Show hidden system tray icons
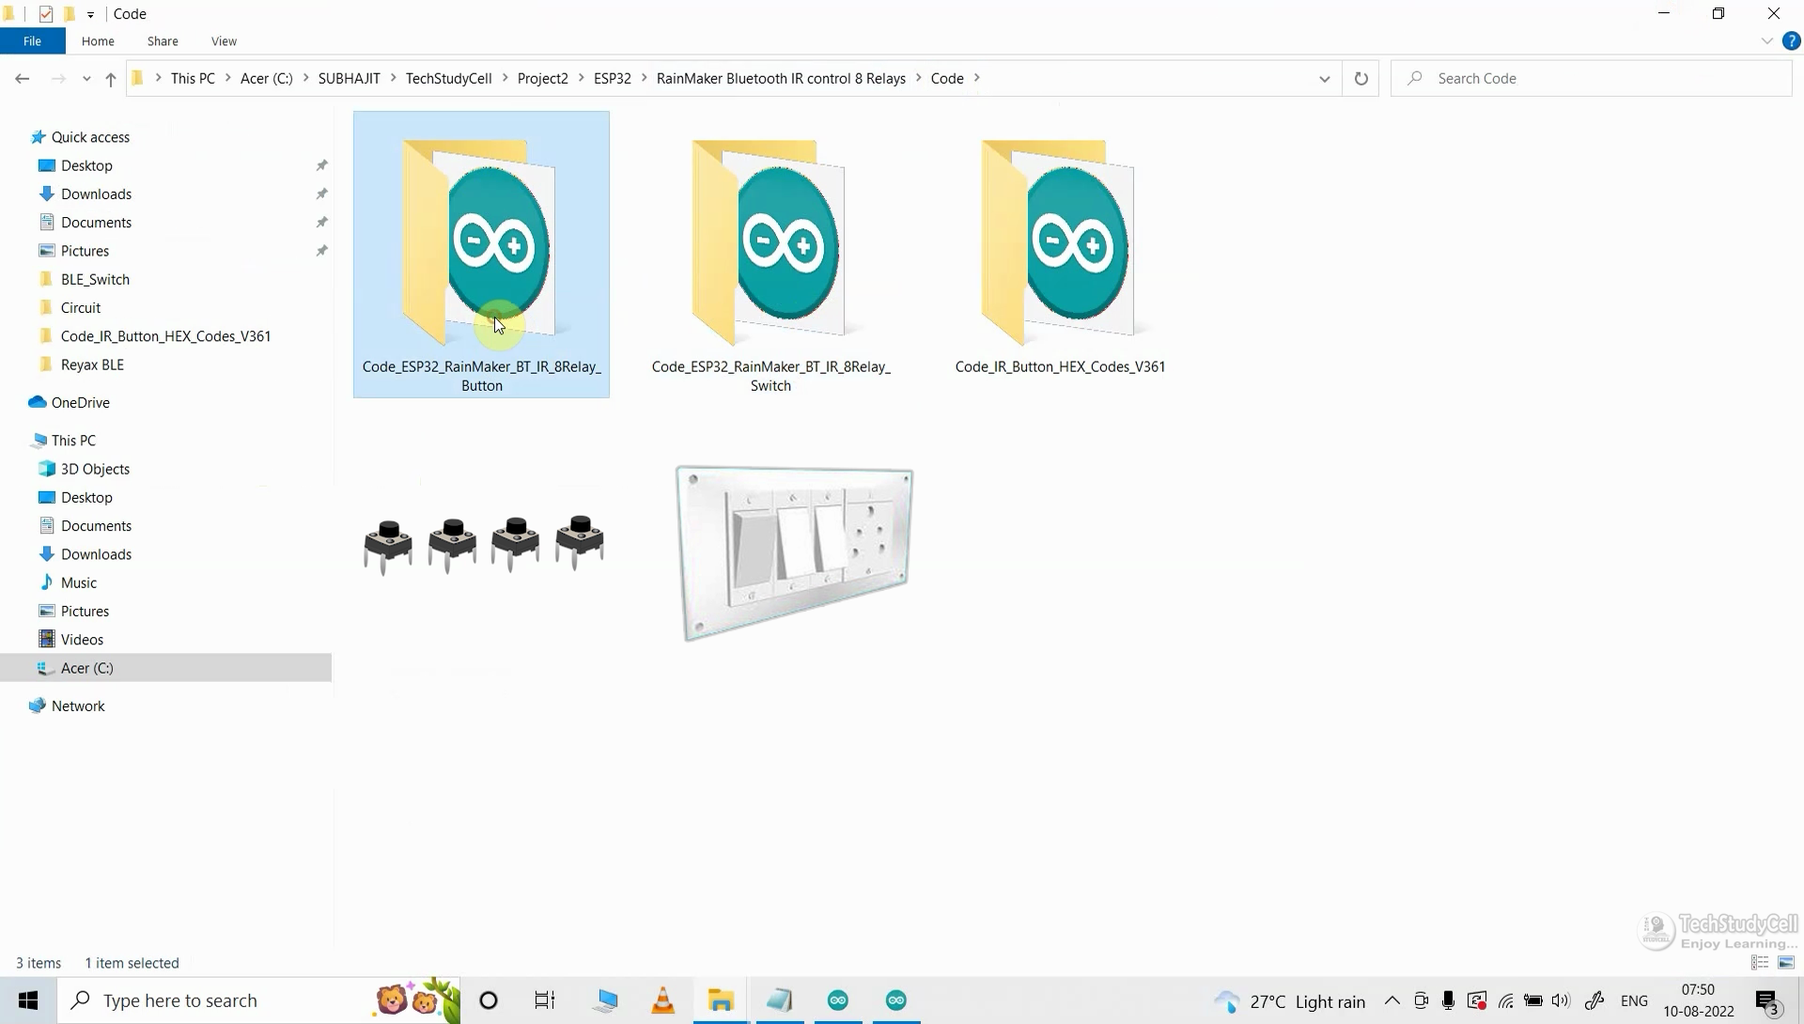Image resolution: width=1804 pixels, height=1024 pixels. tap(1391, 1000)
